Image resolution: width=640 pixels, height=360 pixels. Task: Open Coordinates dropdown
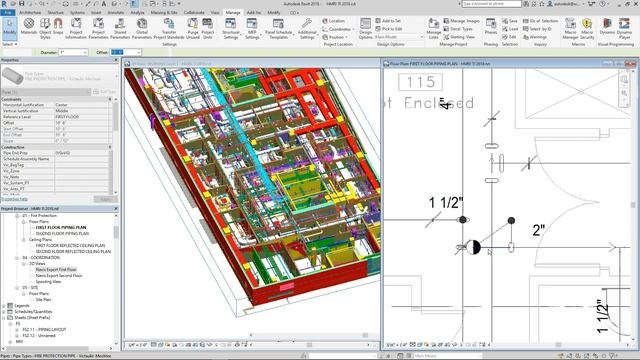coord(337,29)
